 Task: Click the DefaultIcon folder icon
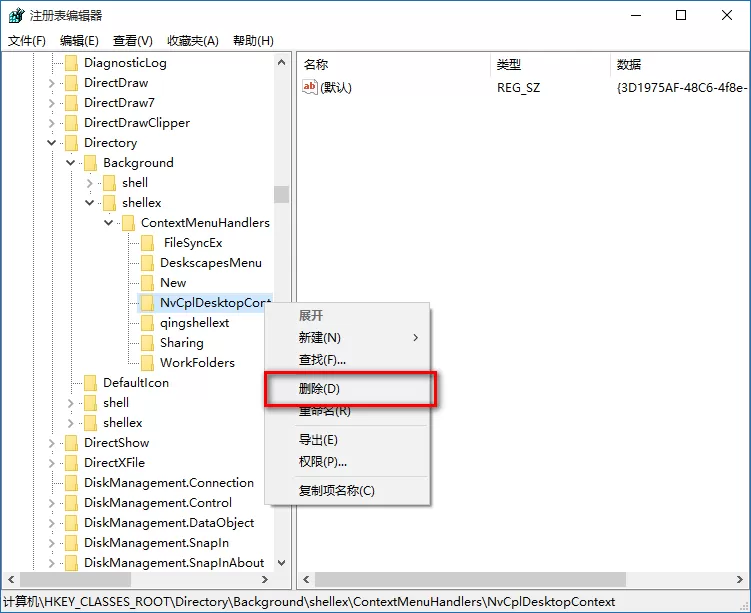point(91,383)
